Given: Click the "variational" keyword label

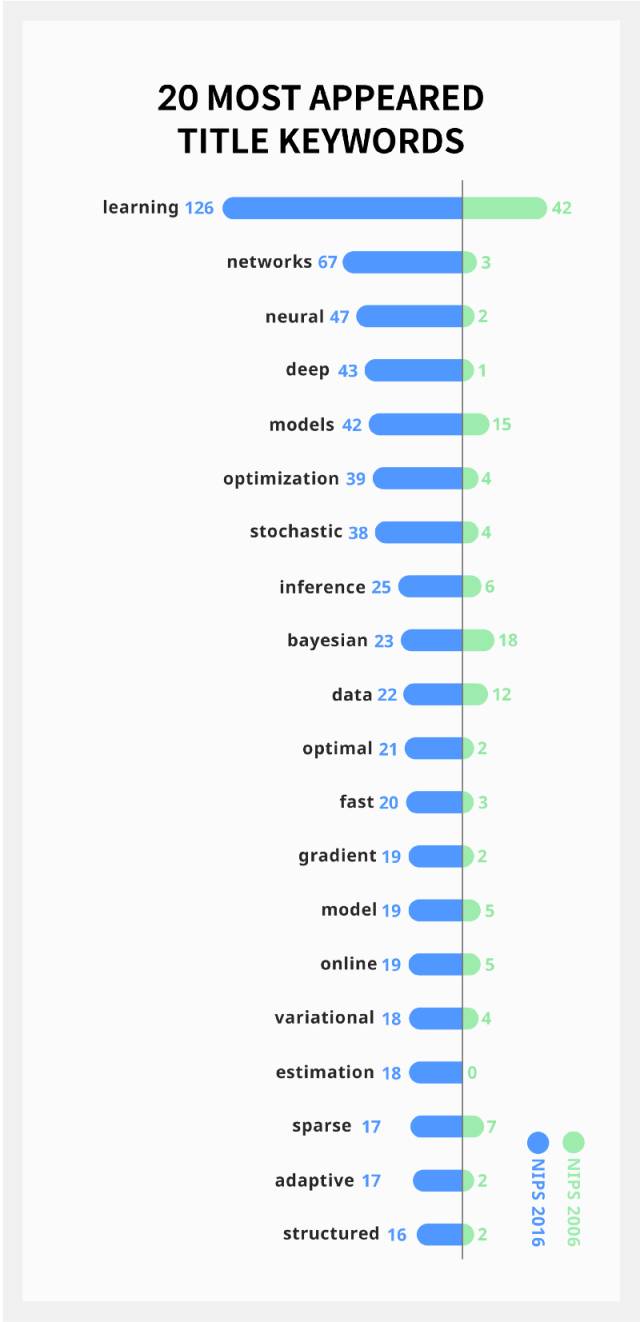Looking at the screenshot, I should [x=324, y=1018].
